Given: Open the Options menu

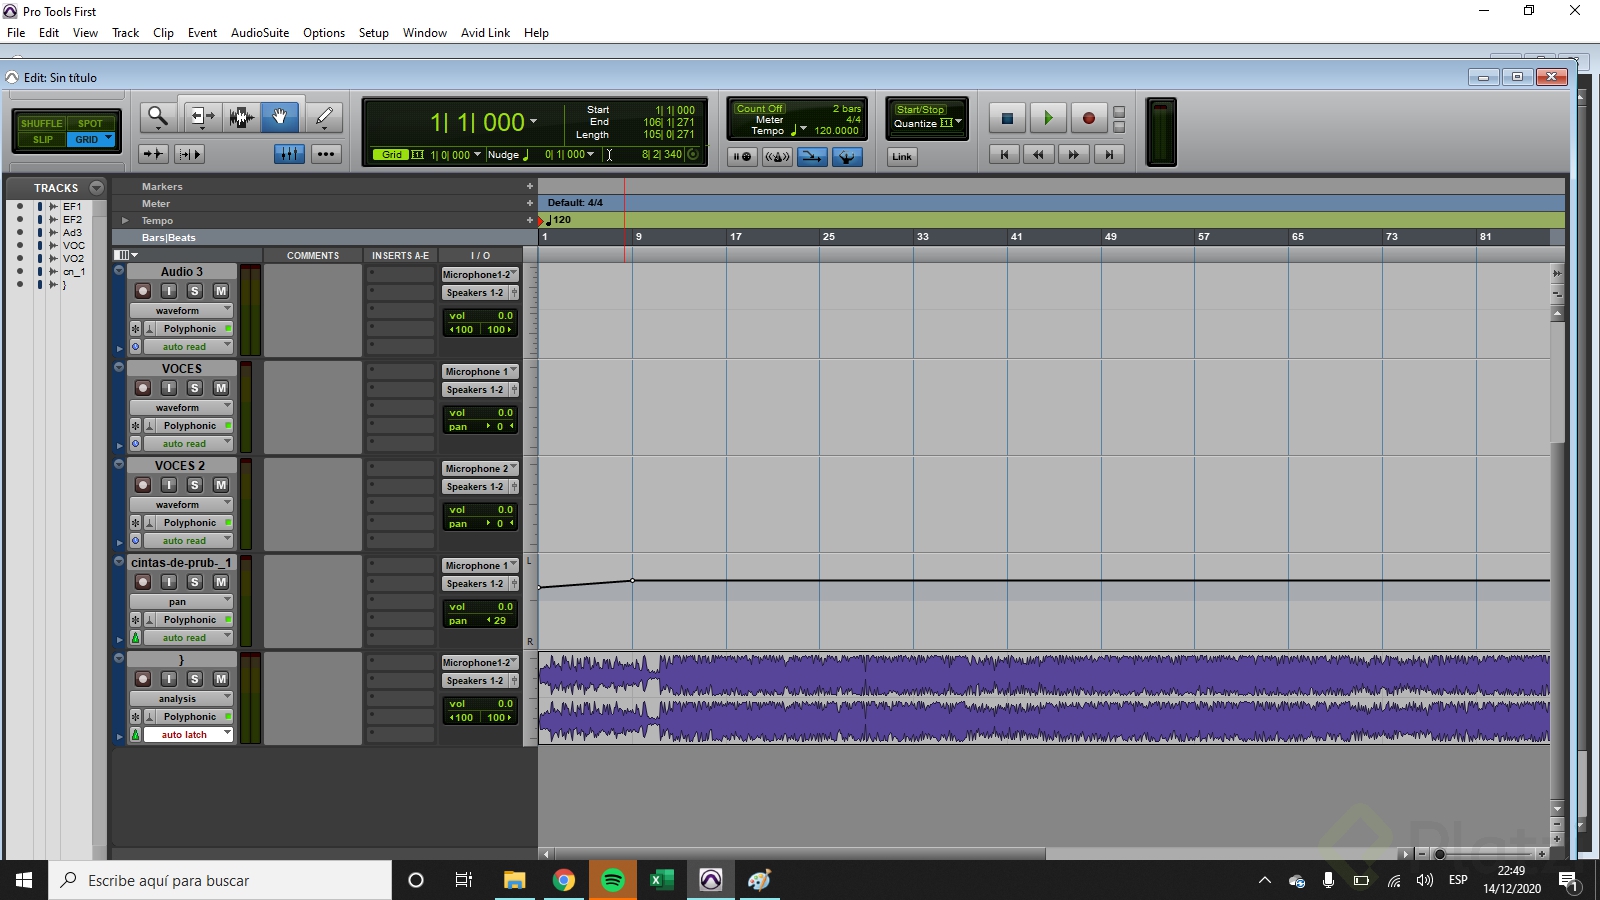Looking at the screenshot, I should [x=324, y=33].
